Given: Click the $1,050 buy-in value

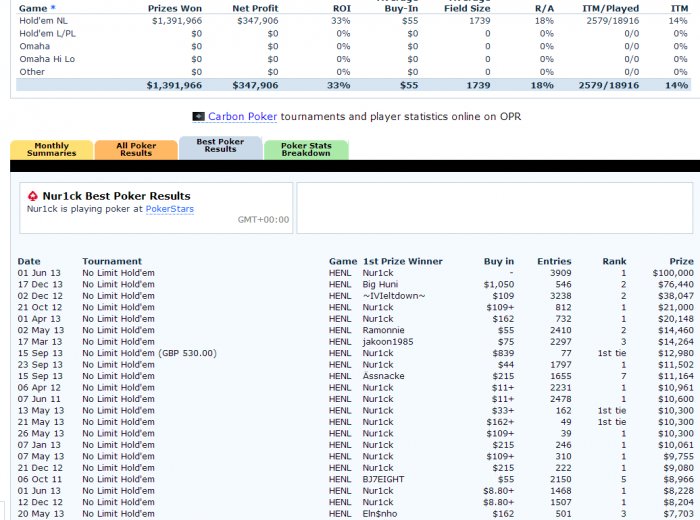Looking at the screenshot, I should (499, 284).
